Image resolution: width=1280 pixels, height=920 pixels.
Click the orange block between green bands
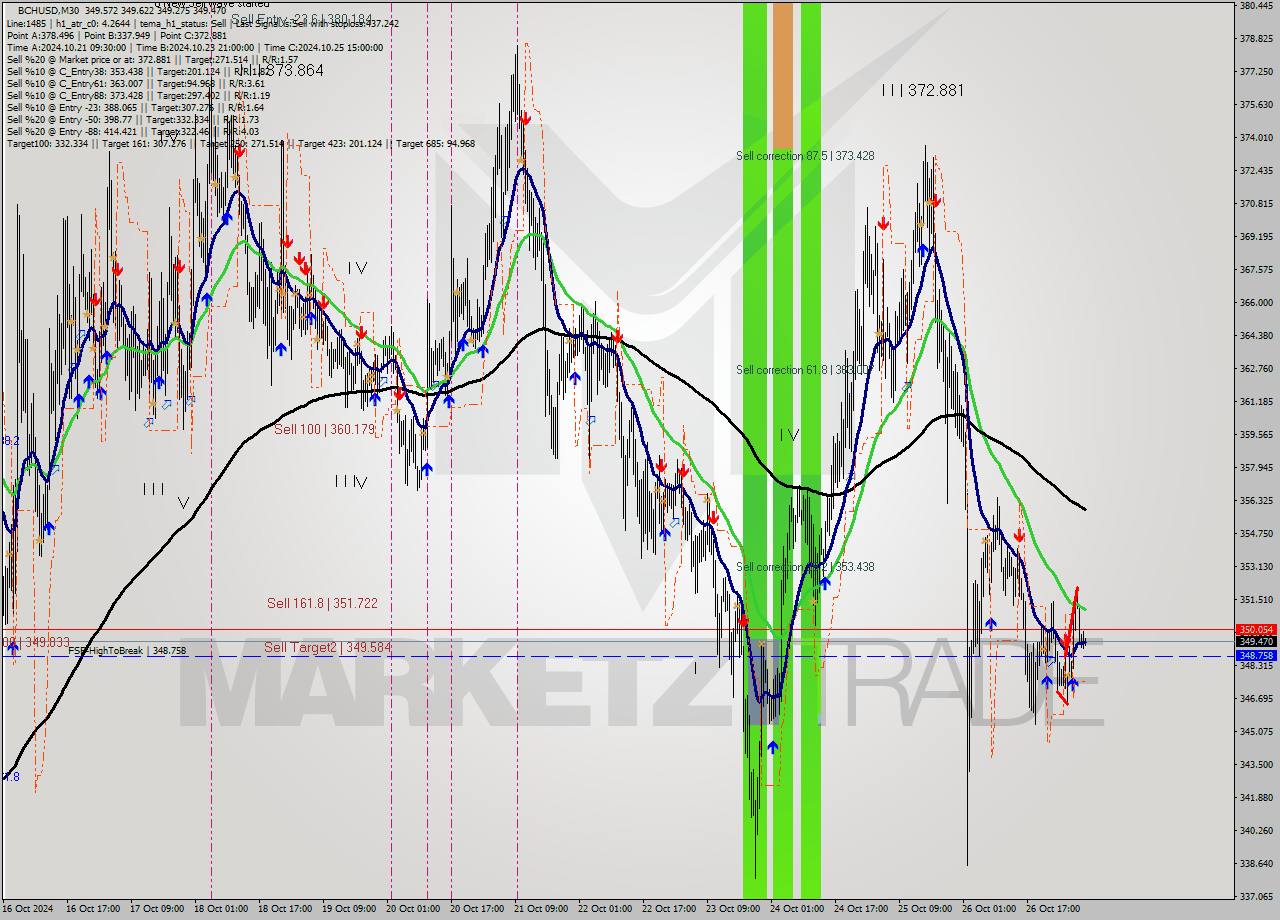782,76
